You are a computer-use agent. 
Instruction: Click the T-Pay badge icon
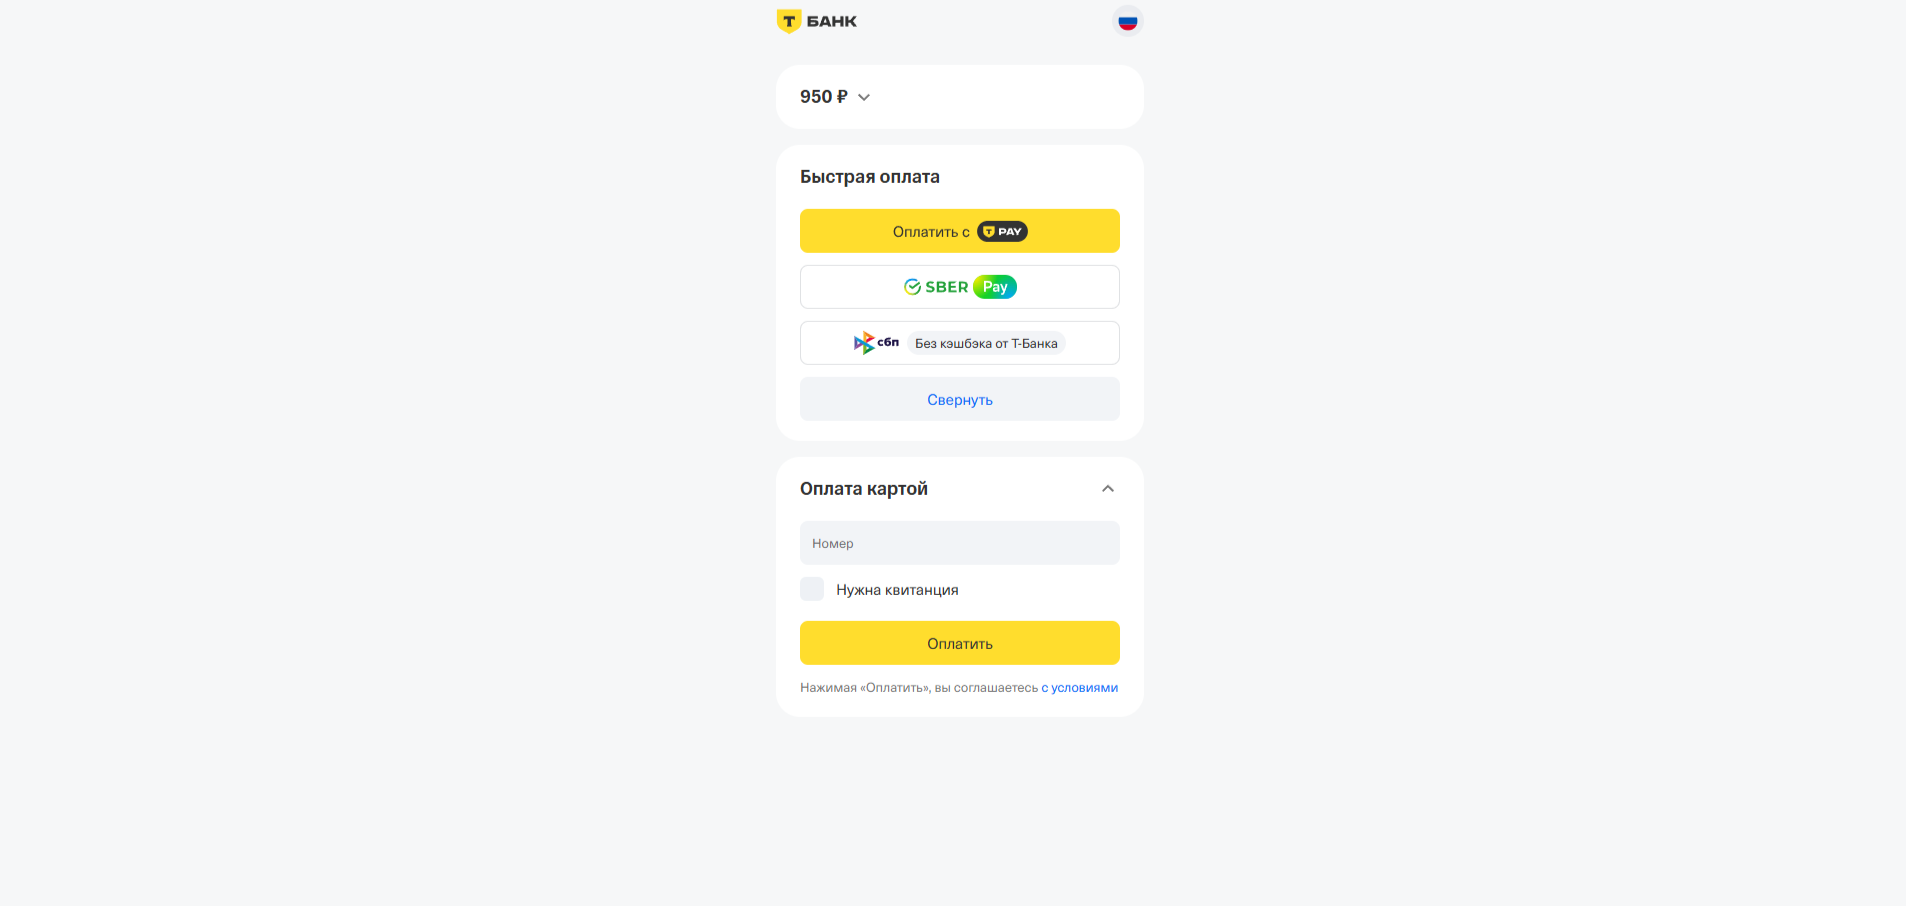click(x=1002, y=231)
